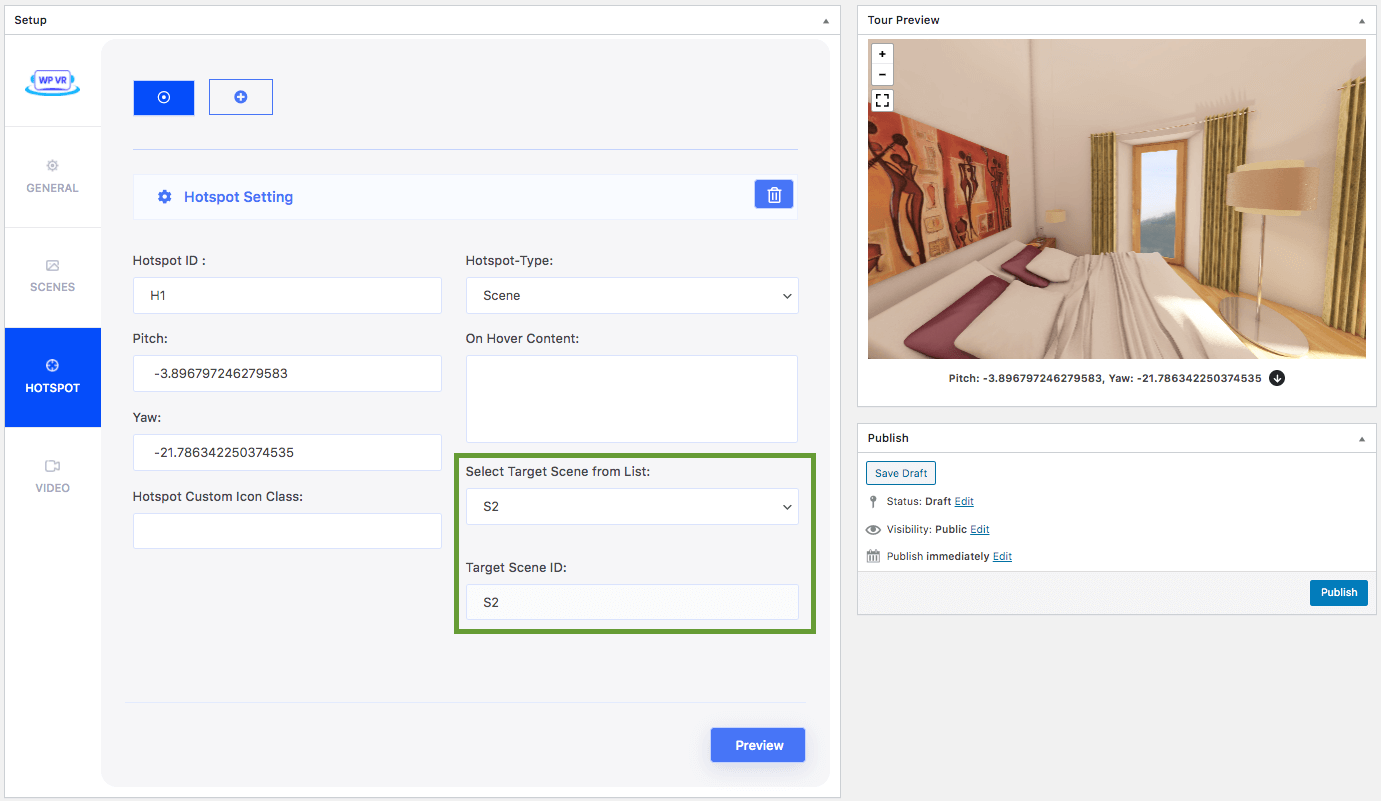
Task: Click the Hotspot Setting gear icon
Action: point(165,197)
